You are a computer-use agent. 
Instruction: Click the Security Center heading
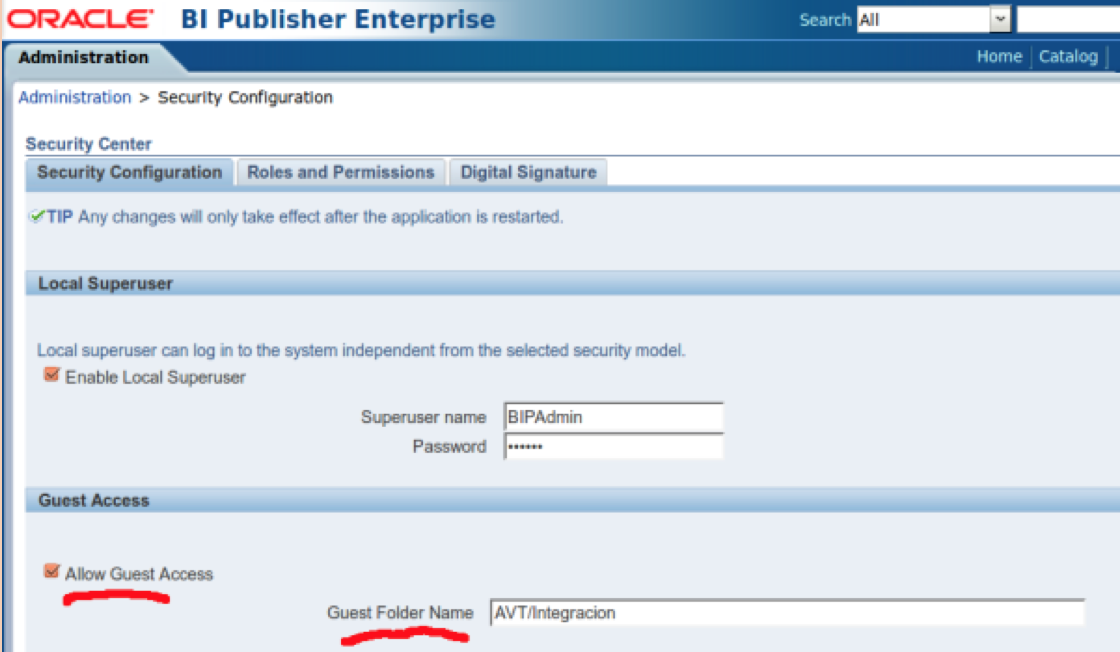click(89, 144)
